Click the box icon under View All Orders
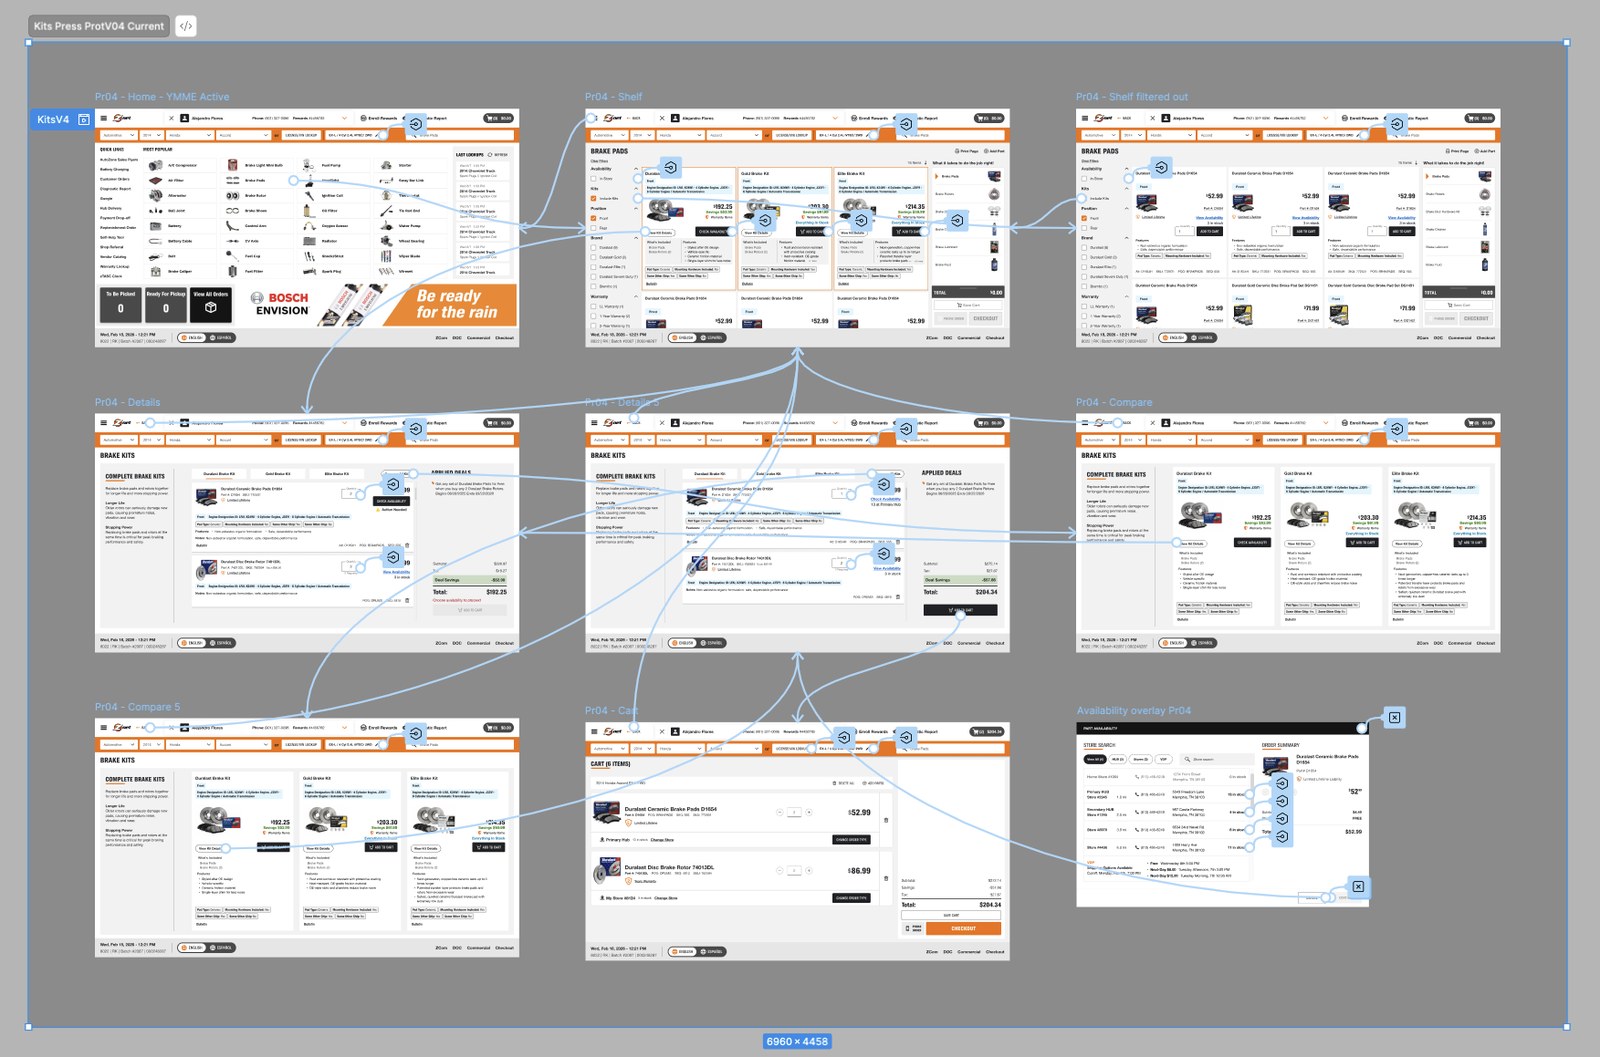 [x=211, y=308]
